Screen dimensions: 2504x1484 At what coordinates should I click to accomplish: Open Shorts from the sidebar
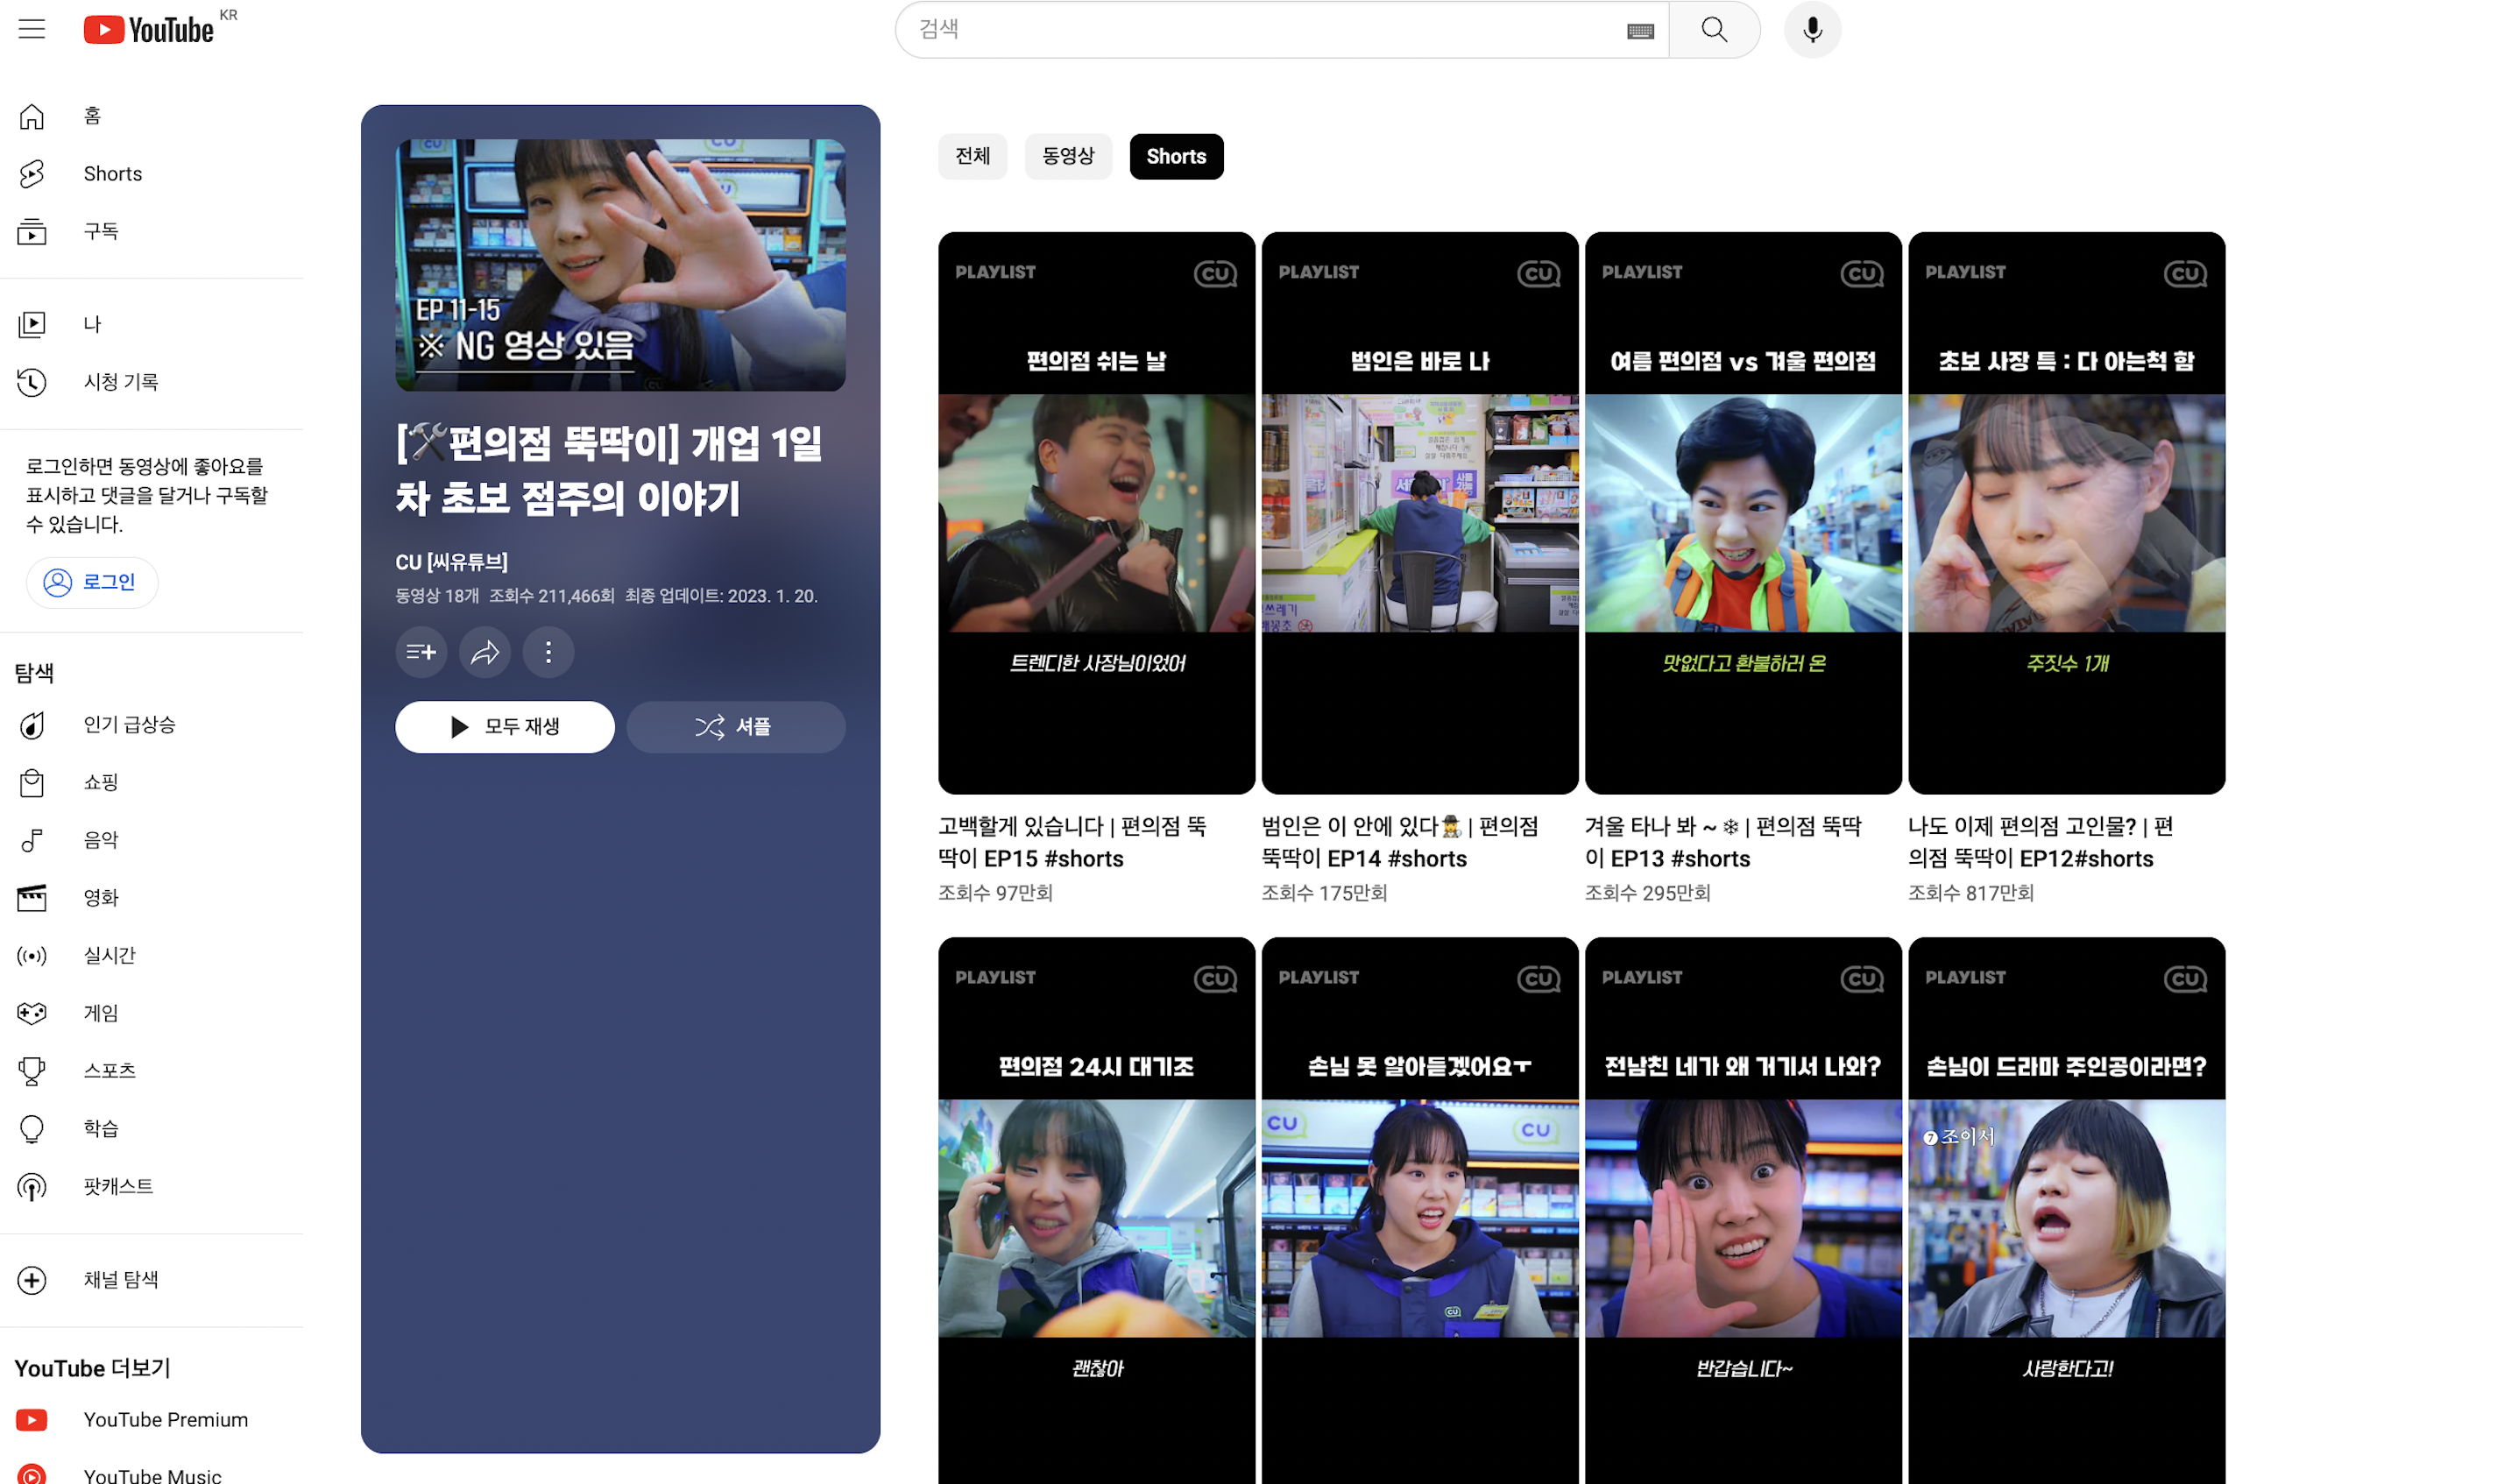112,174
